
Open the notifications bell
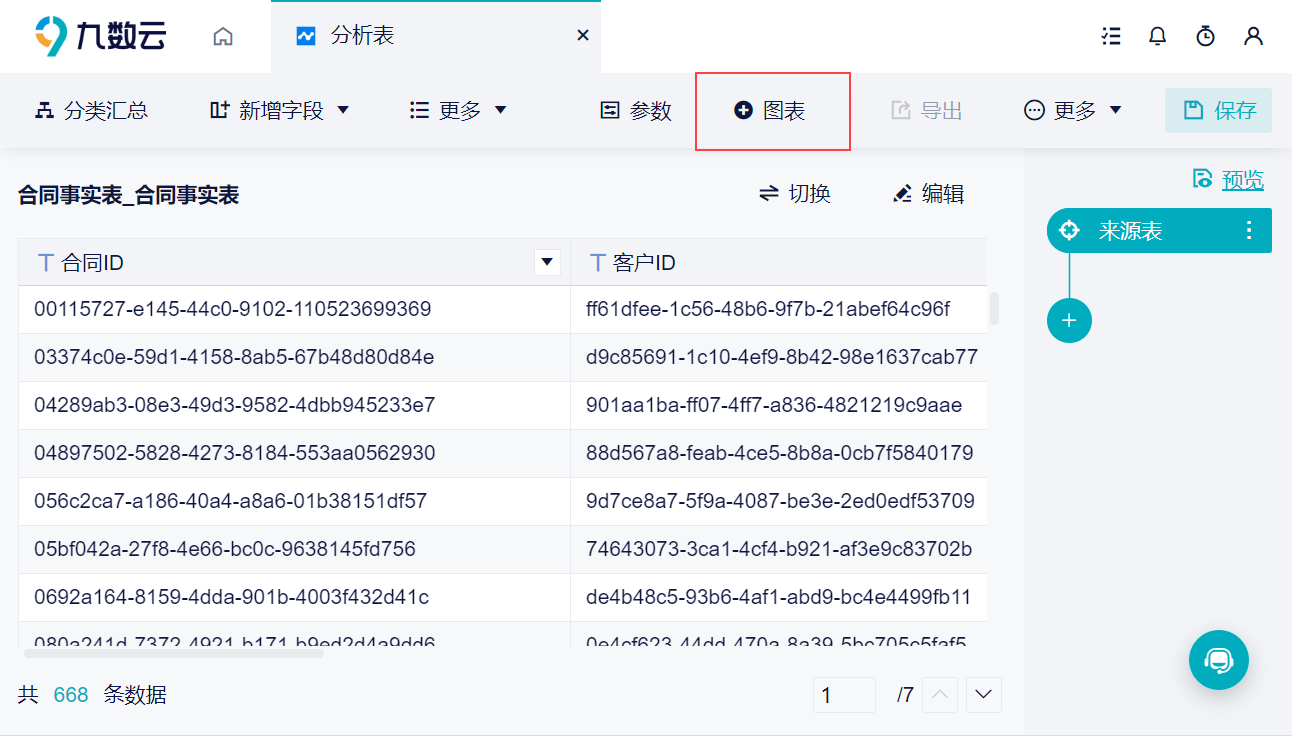point(1158,36)
